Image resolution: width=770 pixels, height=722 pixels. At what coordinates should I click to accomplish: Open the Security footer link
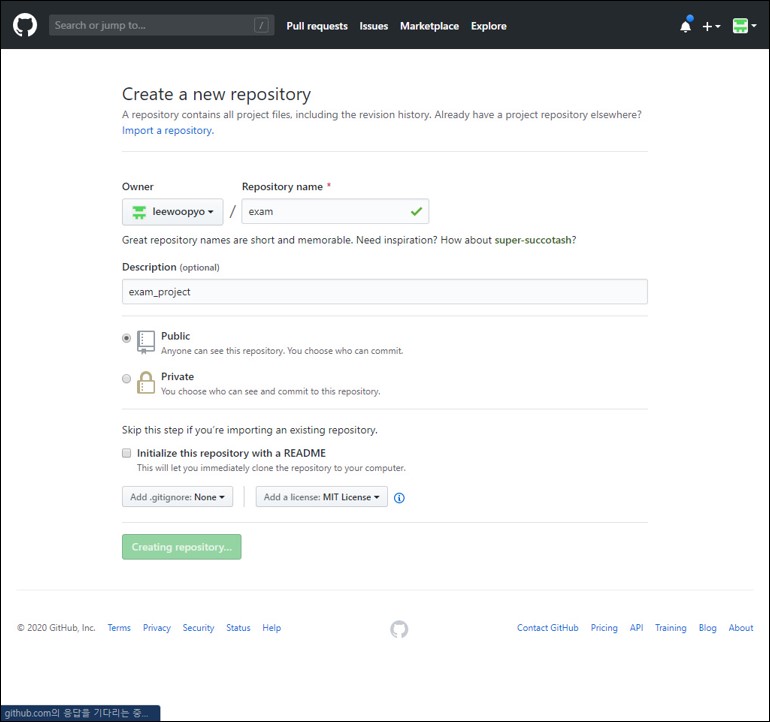point(198,628)
